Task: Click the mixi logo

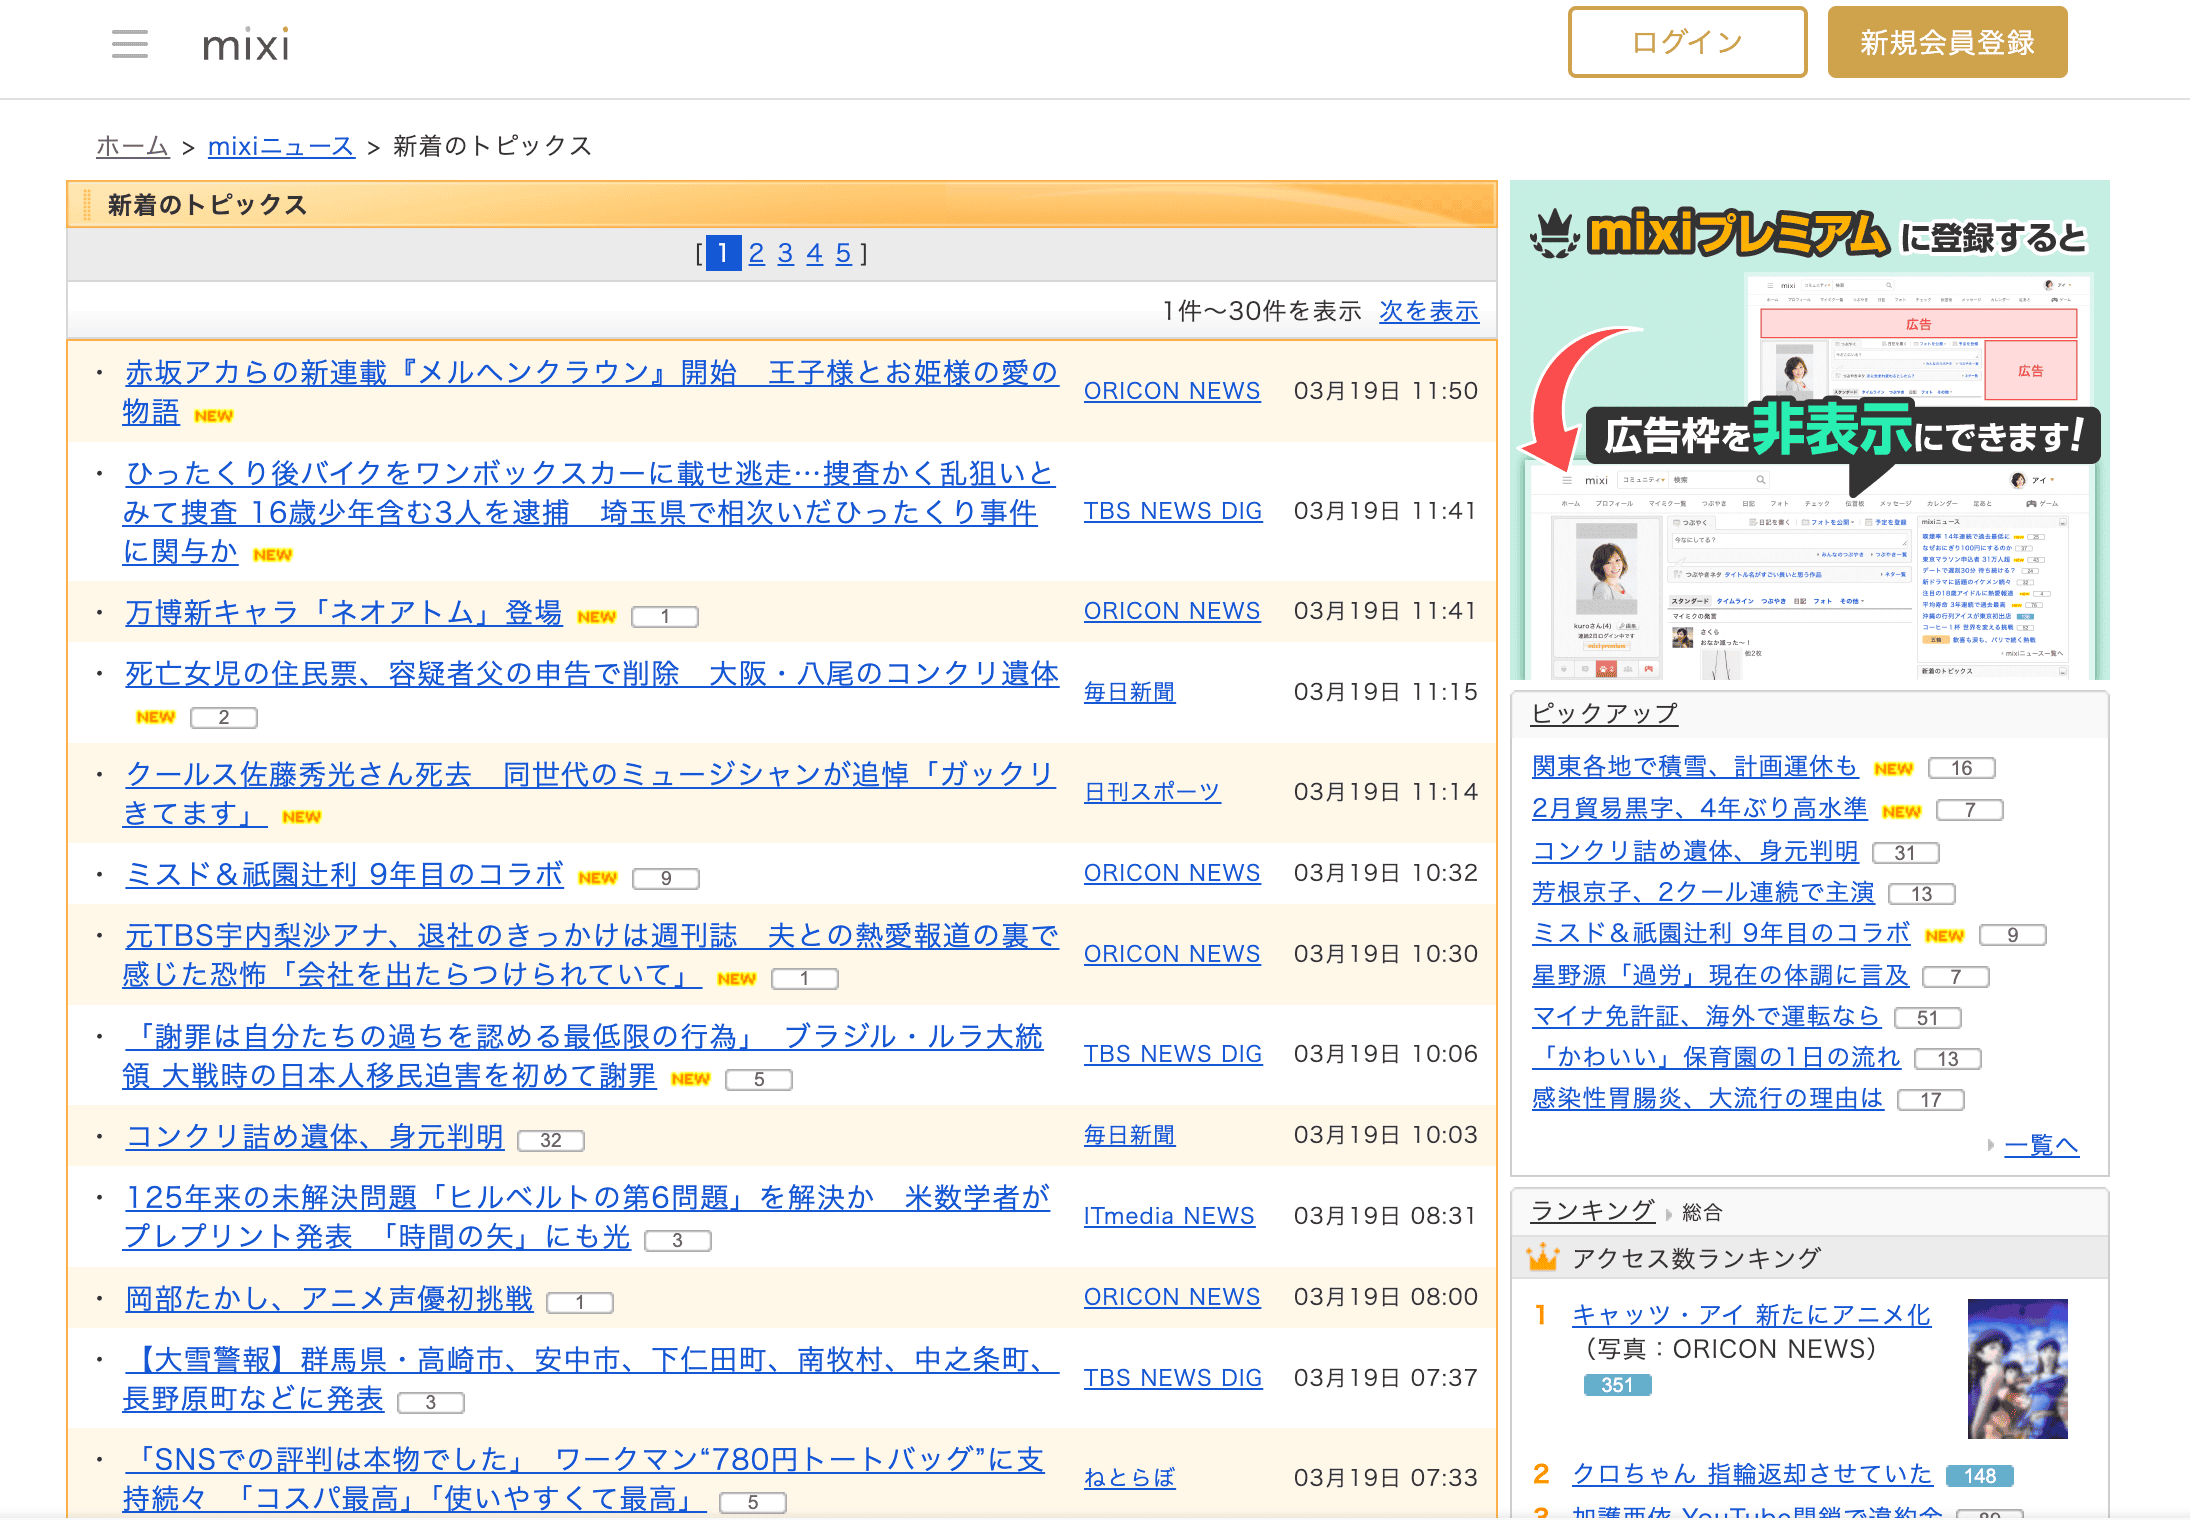Action: point(246,45)
